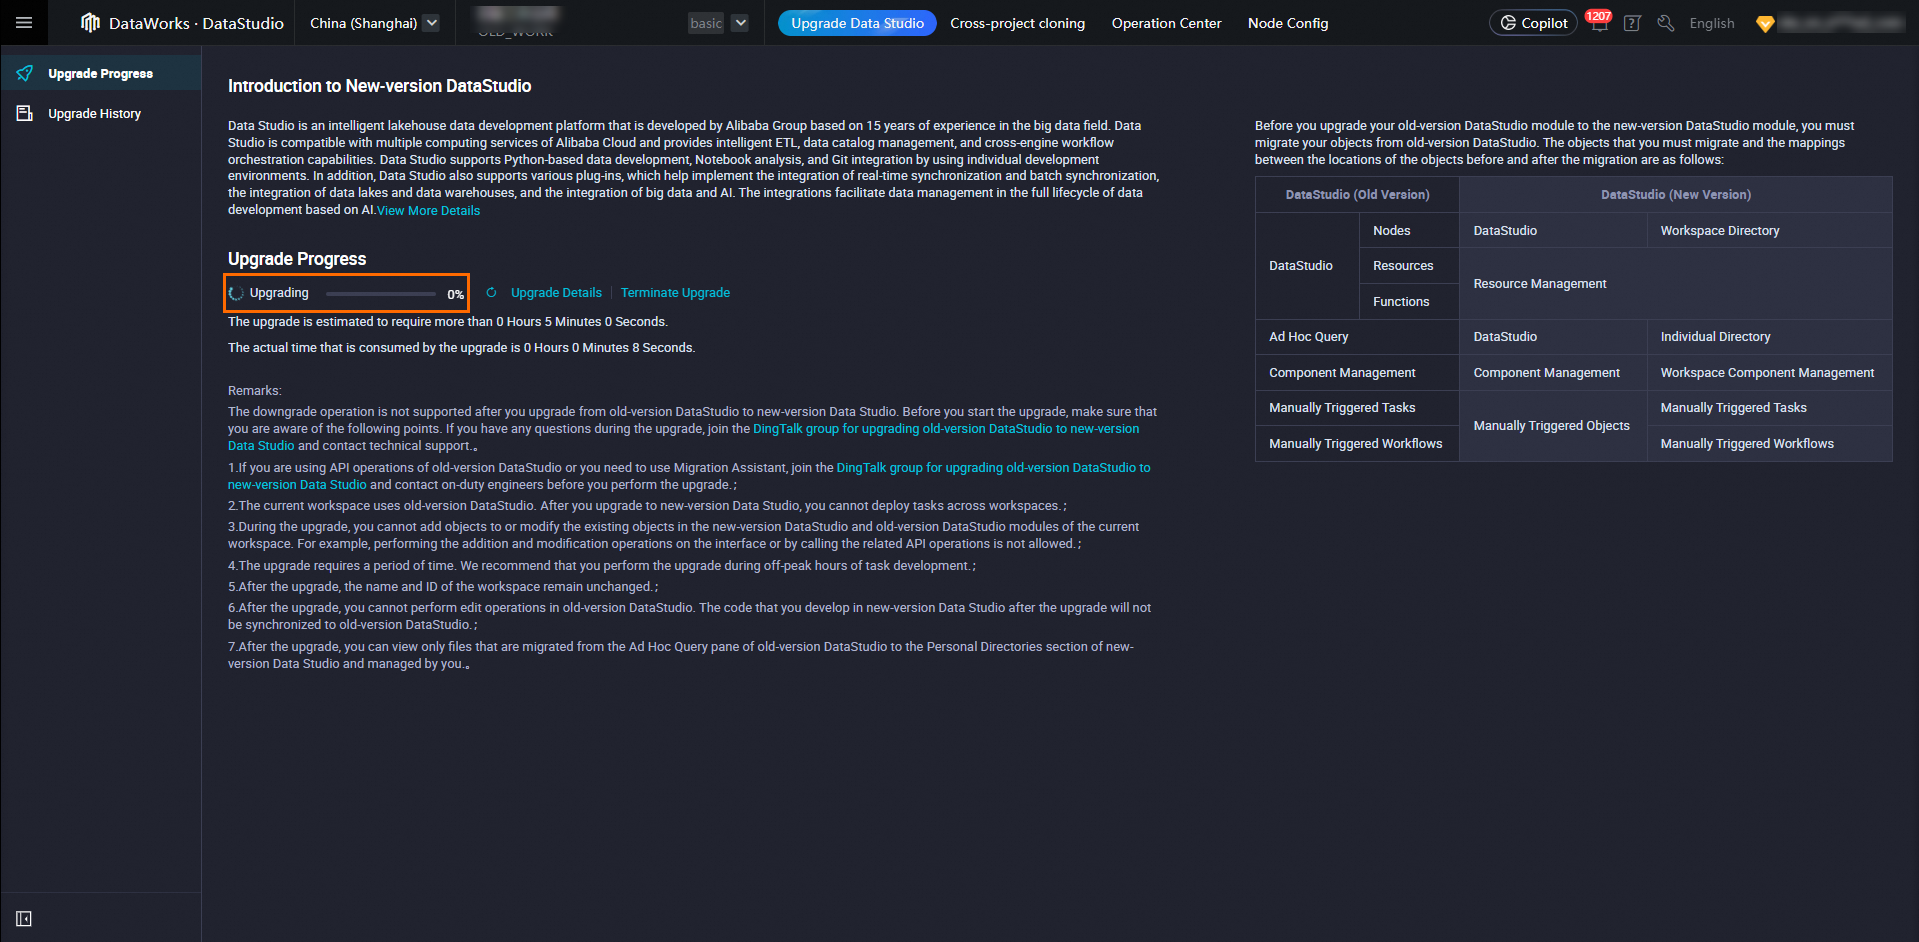
Task: Open the blurred account name menu
Action: 1841,23
